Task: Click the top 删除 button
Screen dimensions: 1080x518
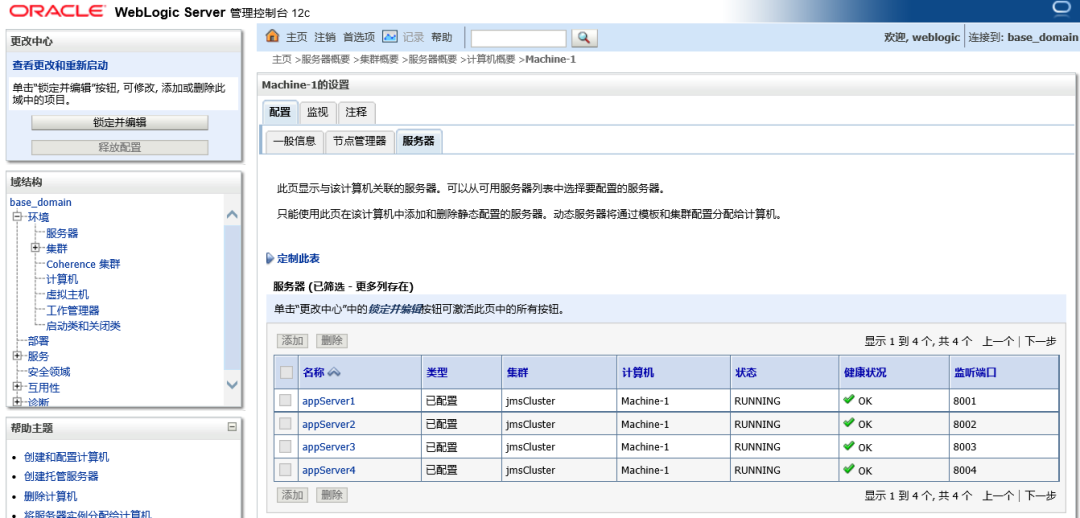Action: 332,340
